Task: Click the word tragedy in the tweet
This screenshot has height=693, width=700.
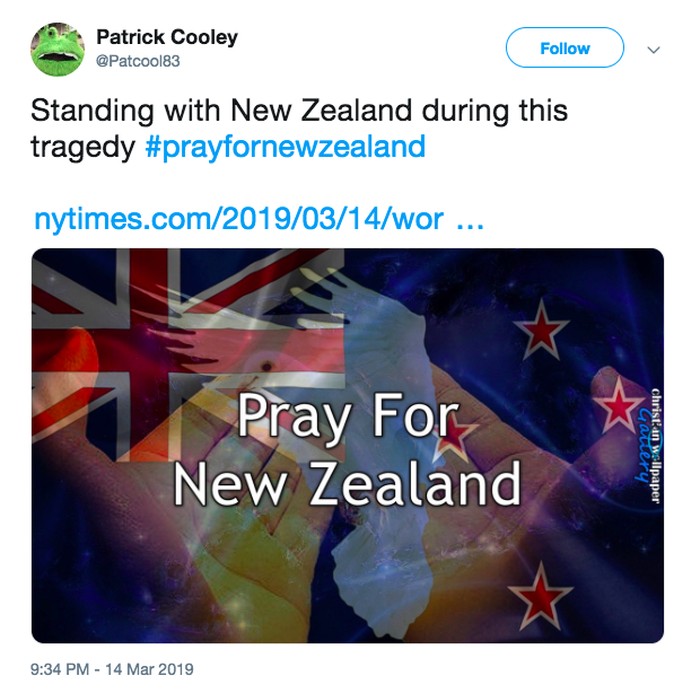Action: [83, 147]
